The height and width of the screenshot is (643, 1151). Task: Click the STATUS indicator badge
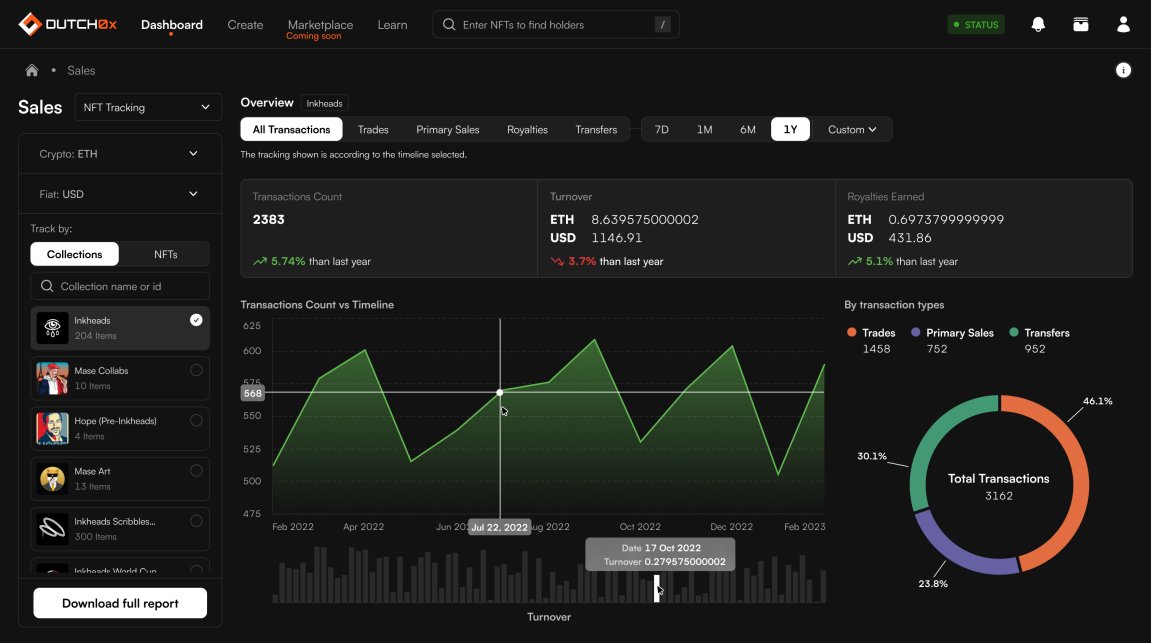[x=976, y=24]
